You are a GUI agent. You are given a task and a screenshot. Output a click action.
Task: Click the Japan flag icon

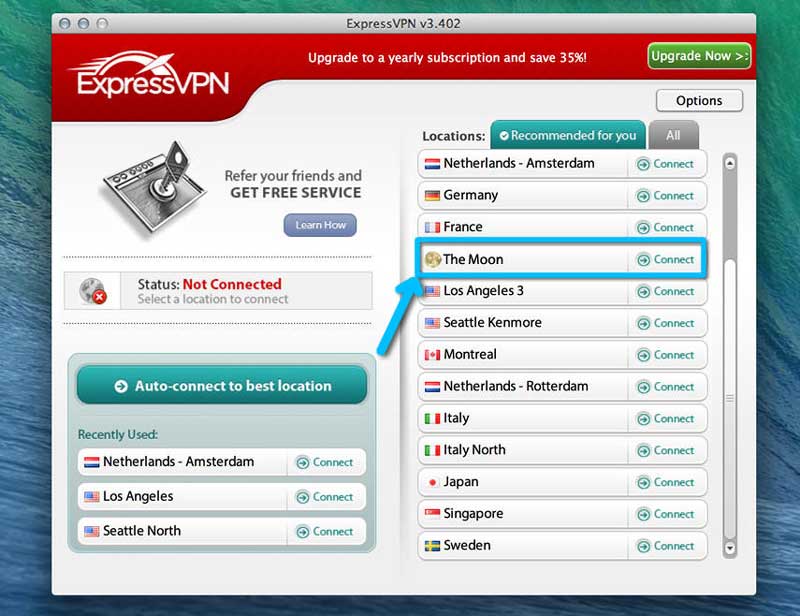coord(432,482)
